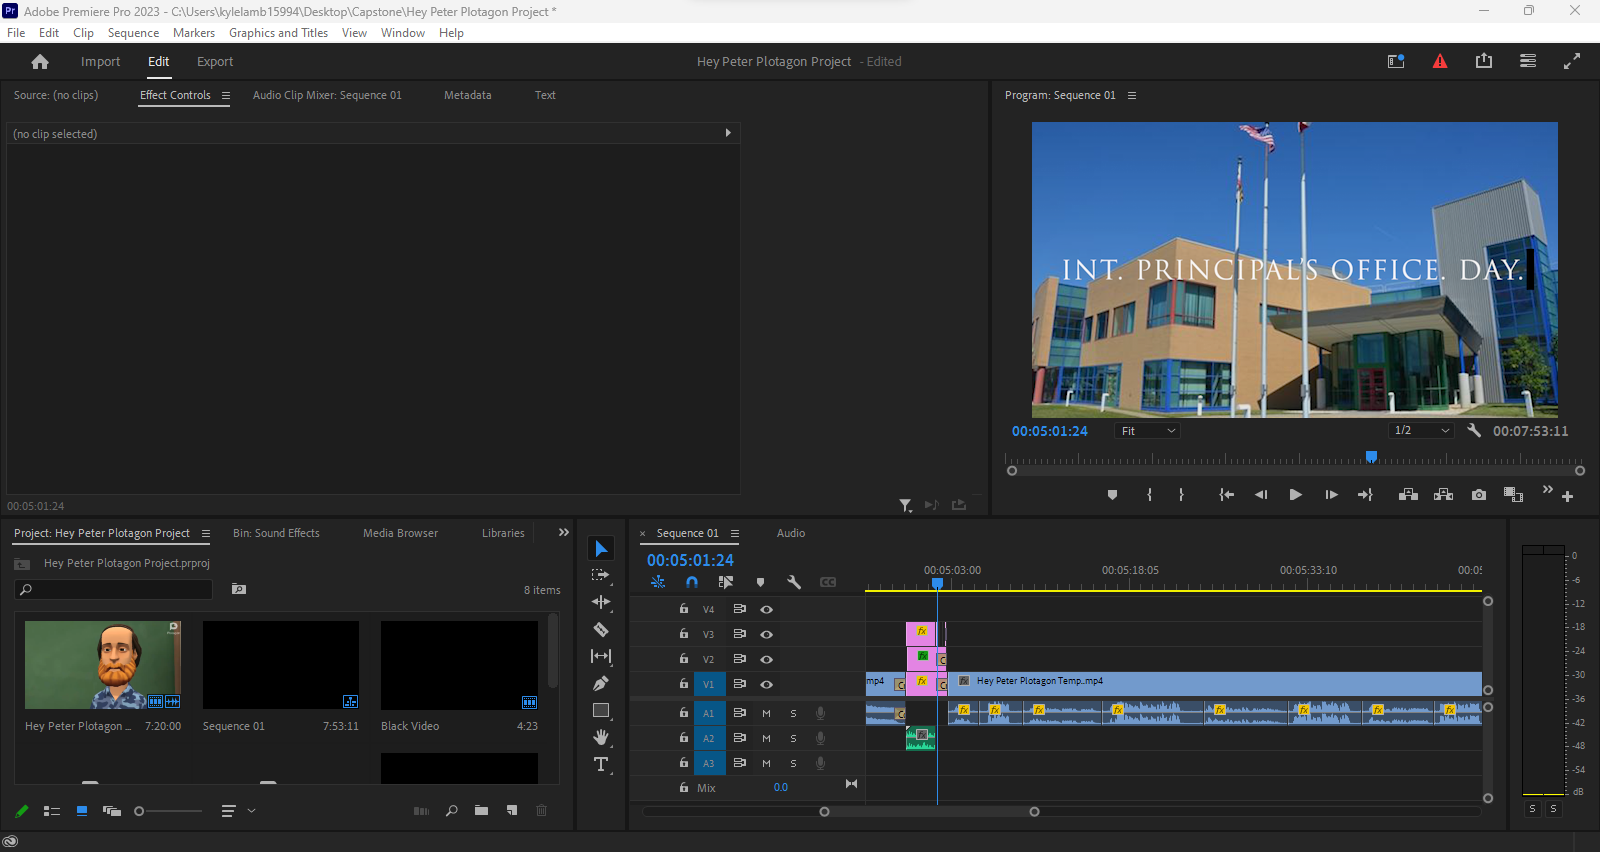This screenshot has height=852, width=1600.
Task: Toggle lock on track V4
Action: tap(684, 609)
